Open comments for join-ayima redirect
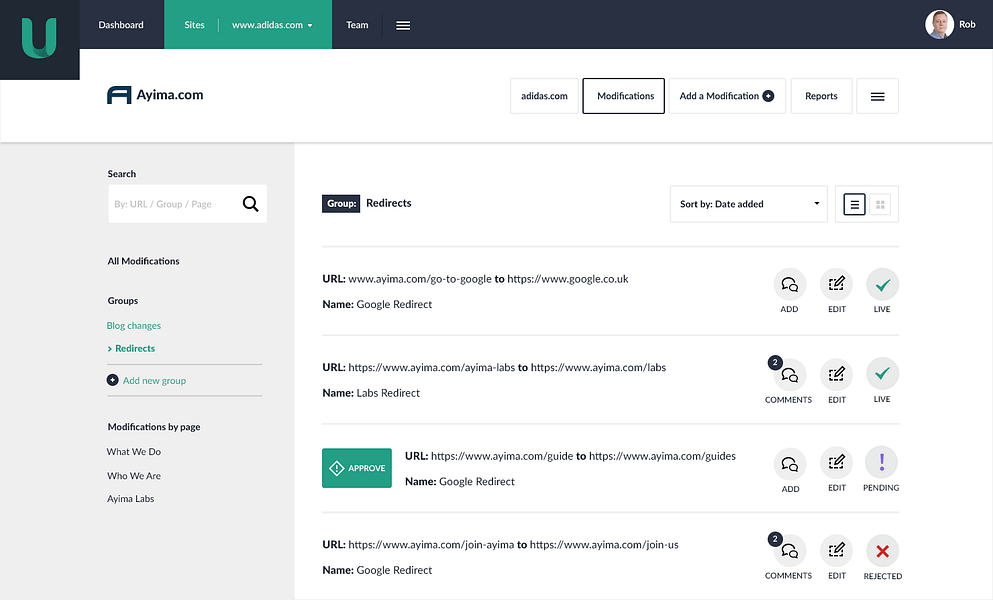 (x=790, y=551)
